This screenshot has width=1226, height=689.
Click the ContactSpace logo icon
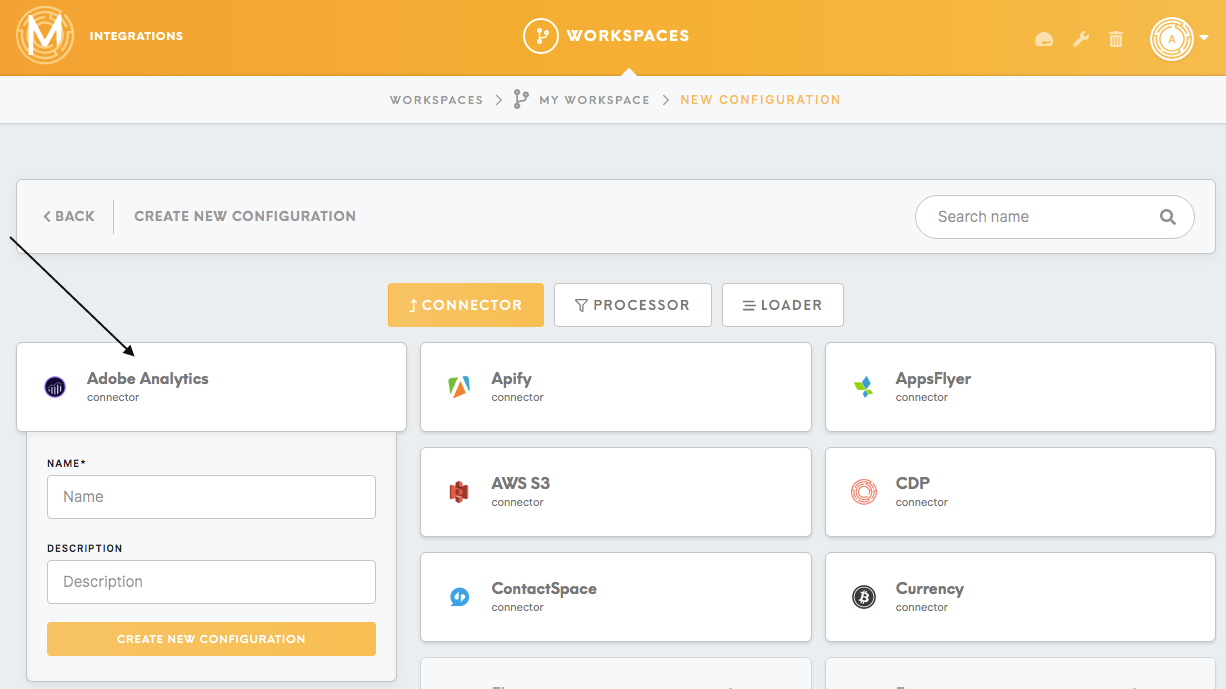coord(459,597)
